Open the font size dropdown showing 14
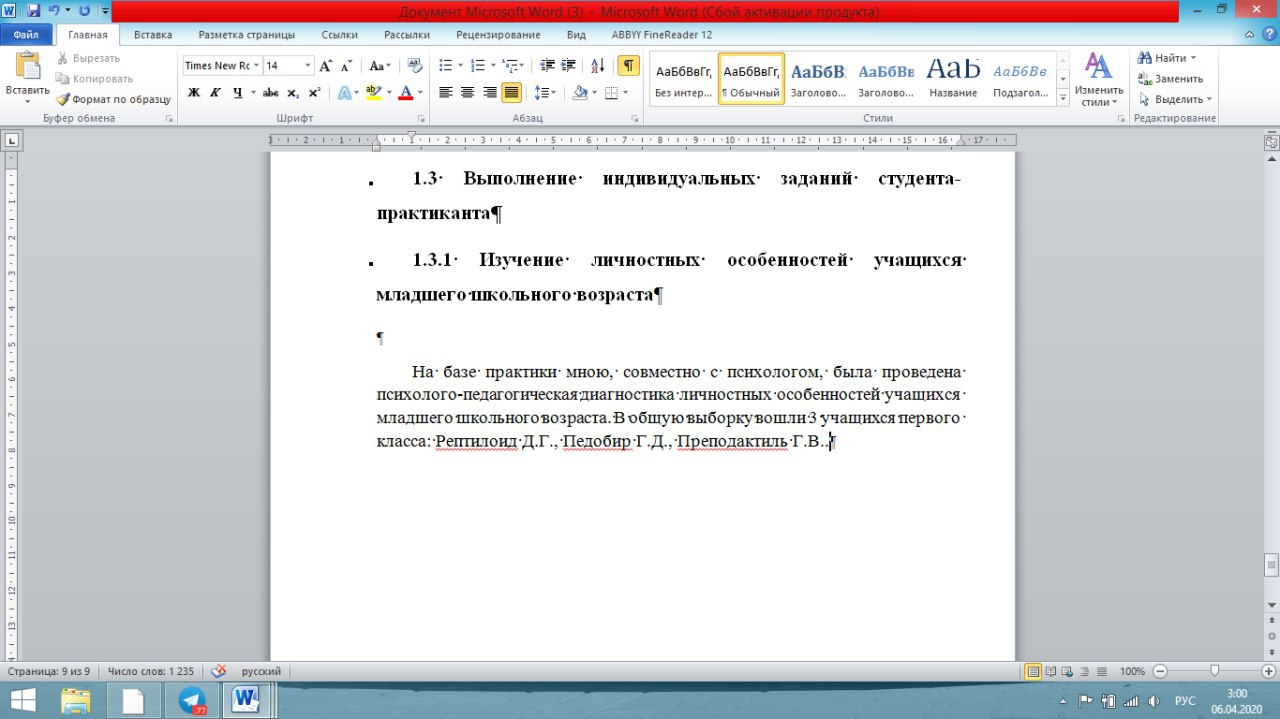 [x=308, y=66]
